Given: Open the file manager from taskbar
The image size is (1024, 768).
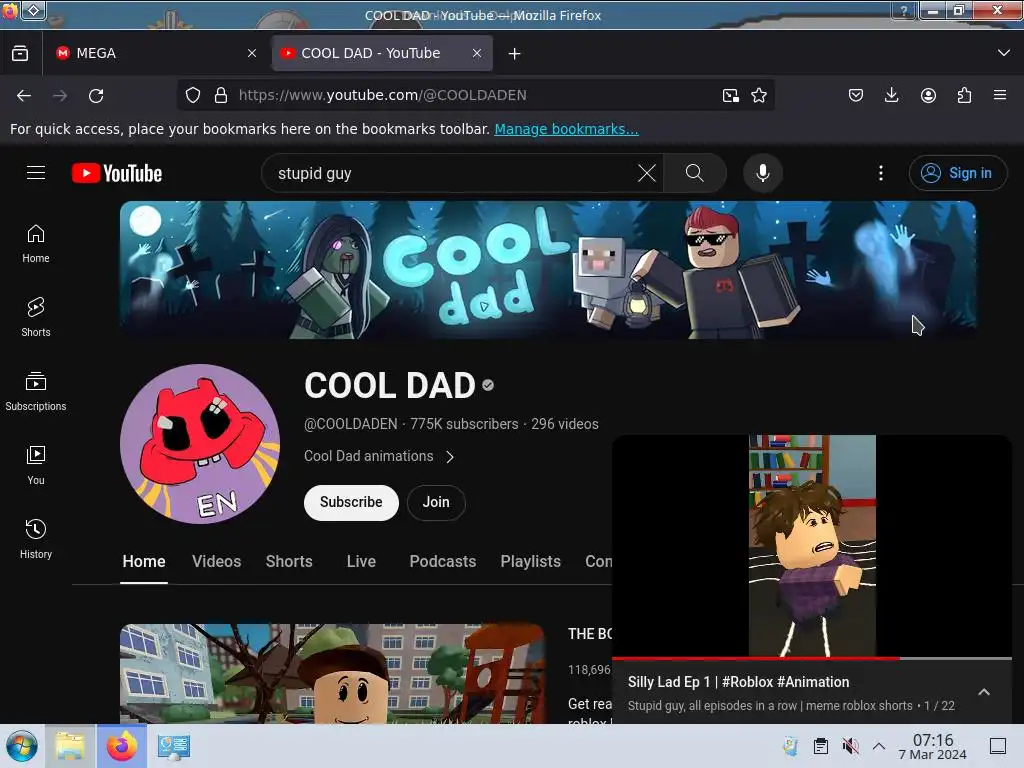Looking at the screenshot, I should click(x=70, y=746).
